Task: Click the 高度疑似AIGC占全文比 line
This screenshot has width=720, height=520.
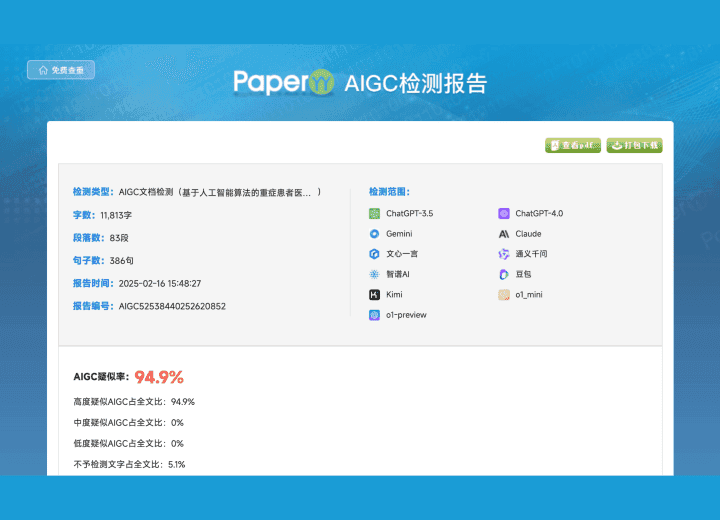Action: [x=134, y=402]
